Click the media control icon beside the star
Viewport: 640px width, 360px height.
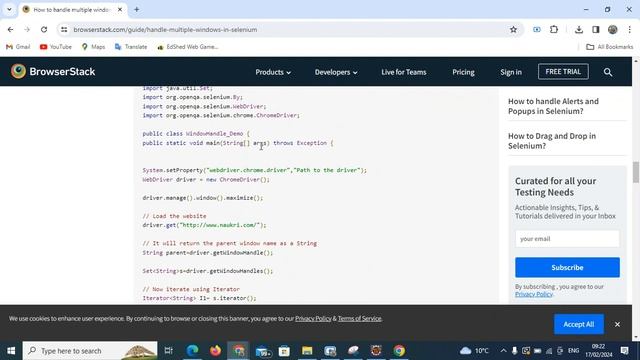click(x=537, y=29)
